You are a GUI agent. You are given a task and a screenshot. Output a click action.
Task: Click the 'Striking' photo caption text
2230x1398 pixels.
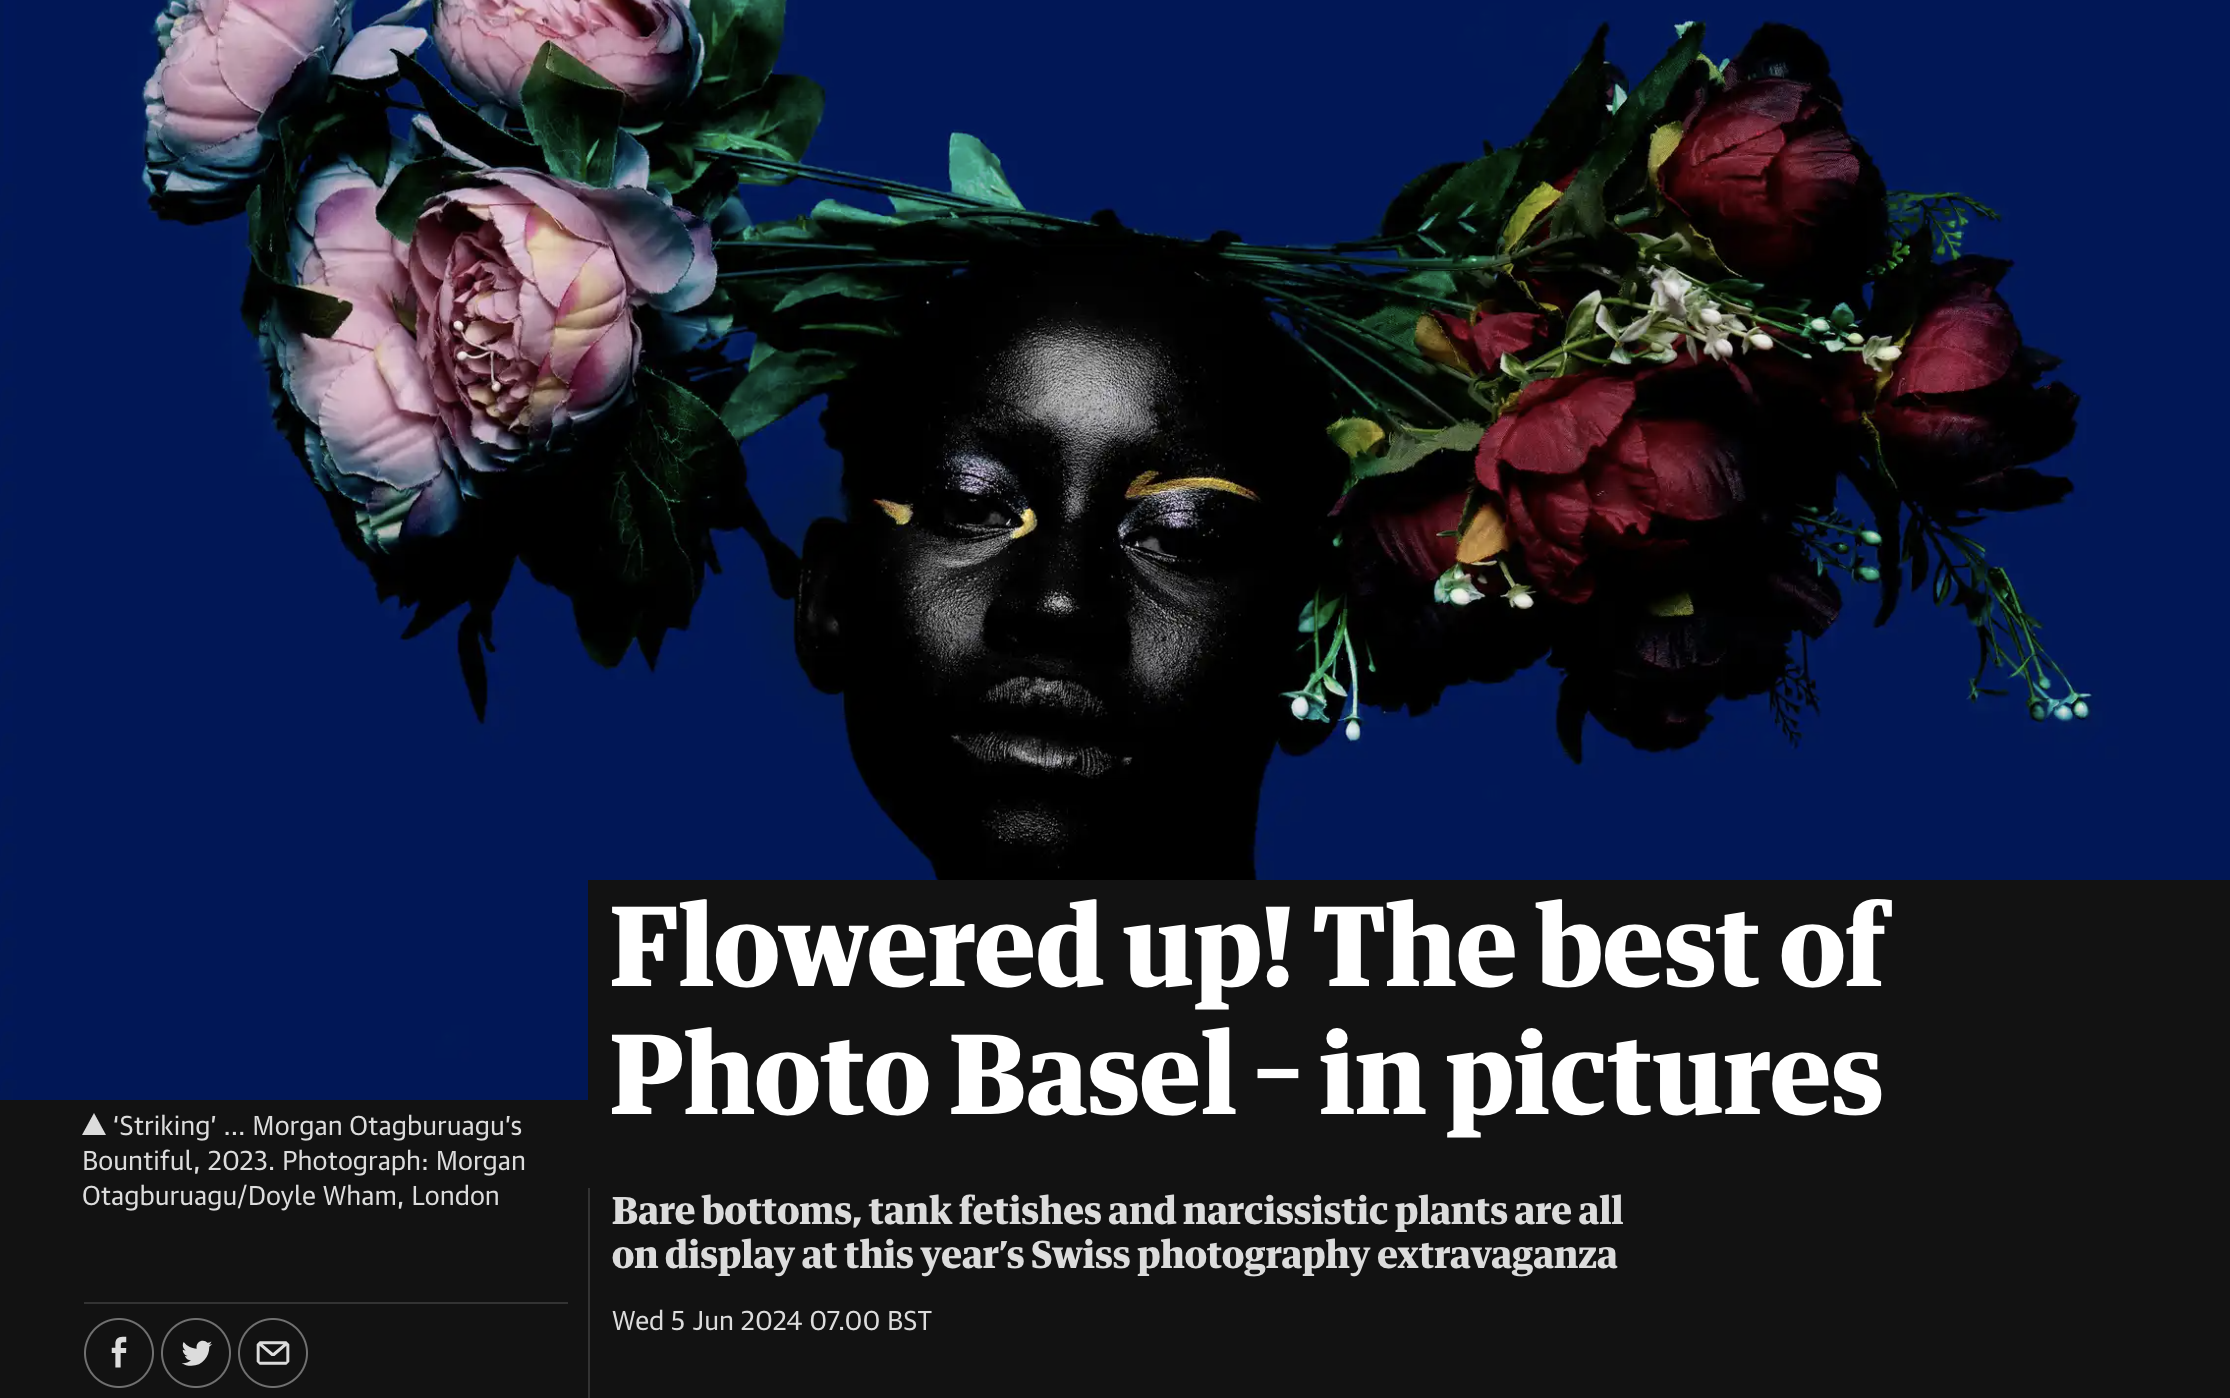click(303, 1160)
